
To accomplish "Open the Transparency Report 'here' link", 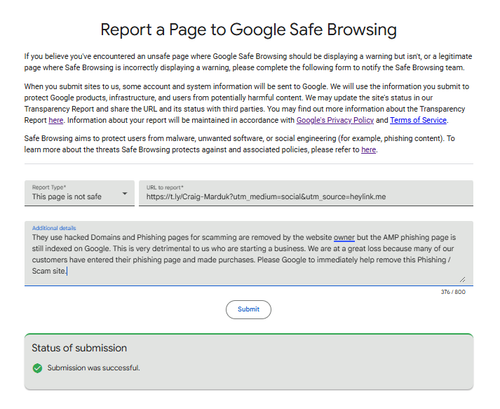I will click(x=56, y=120).
